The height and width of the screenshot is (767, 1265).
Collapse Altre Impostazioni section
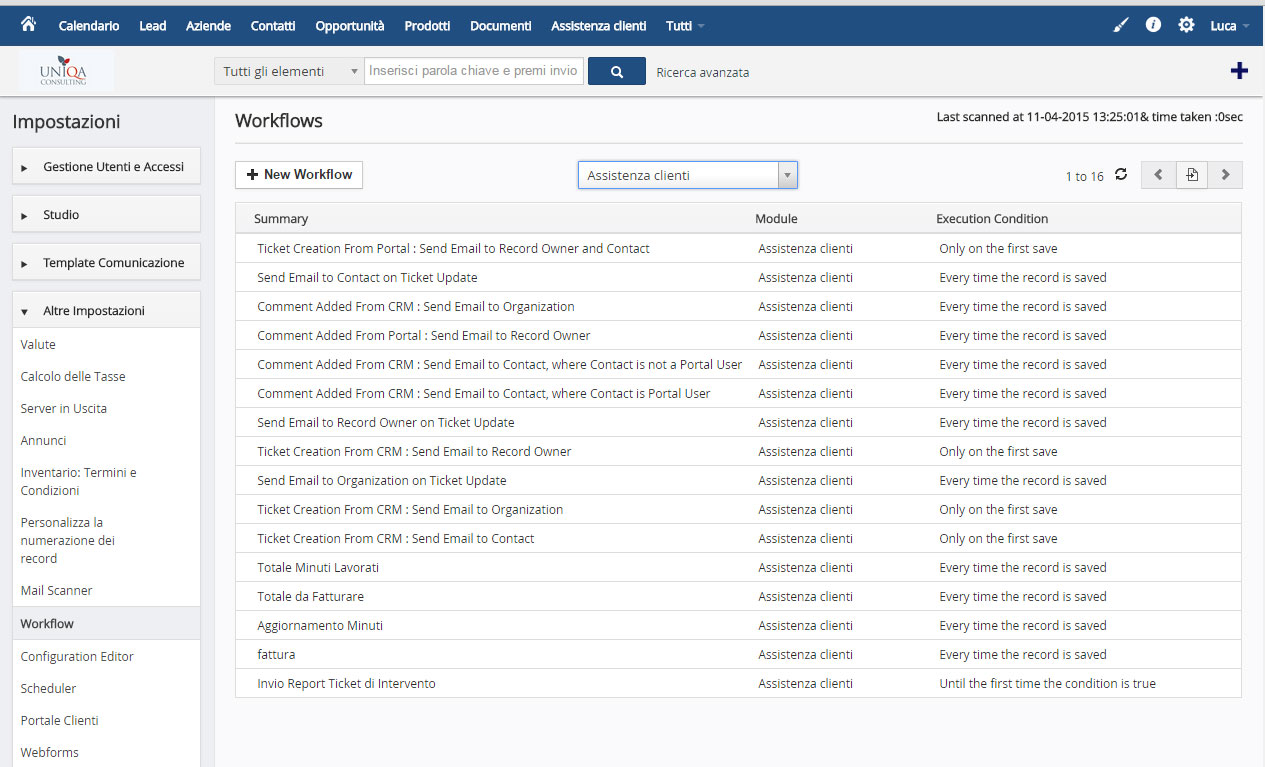point(106,311)
